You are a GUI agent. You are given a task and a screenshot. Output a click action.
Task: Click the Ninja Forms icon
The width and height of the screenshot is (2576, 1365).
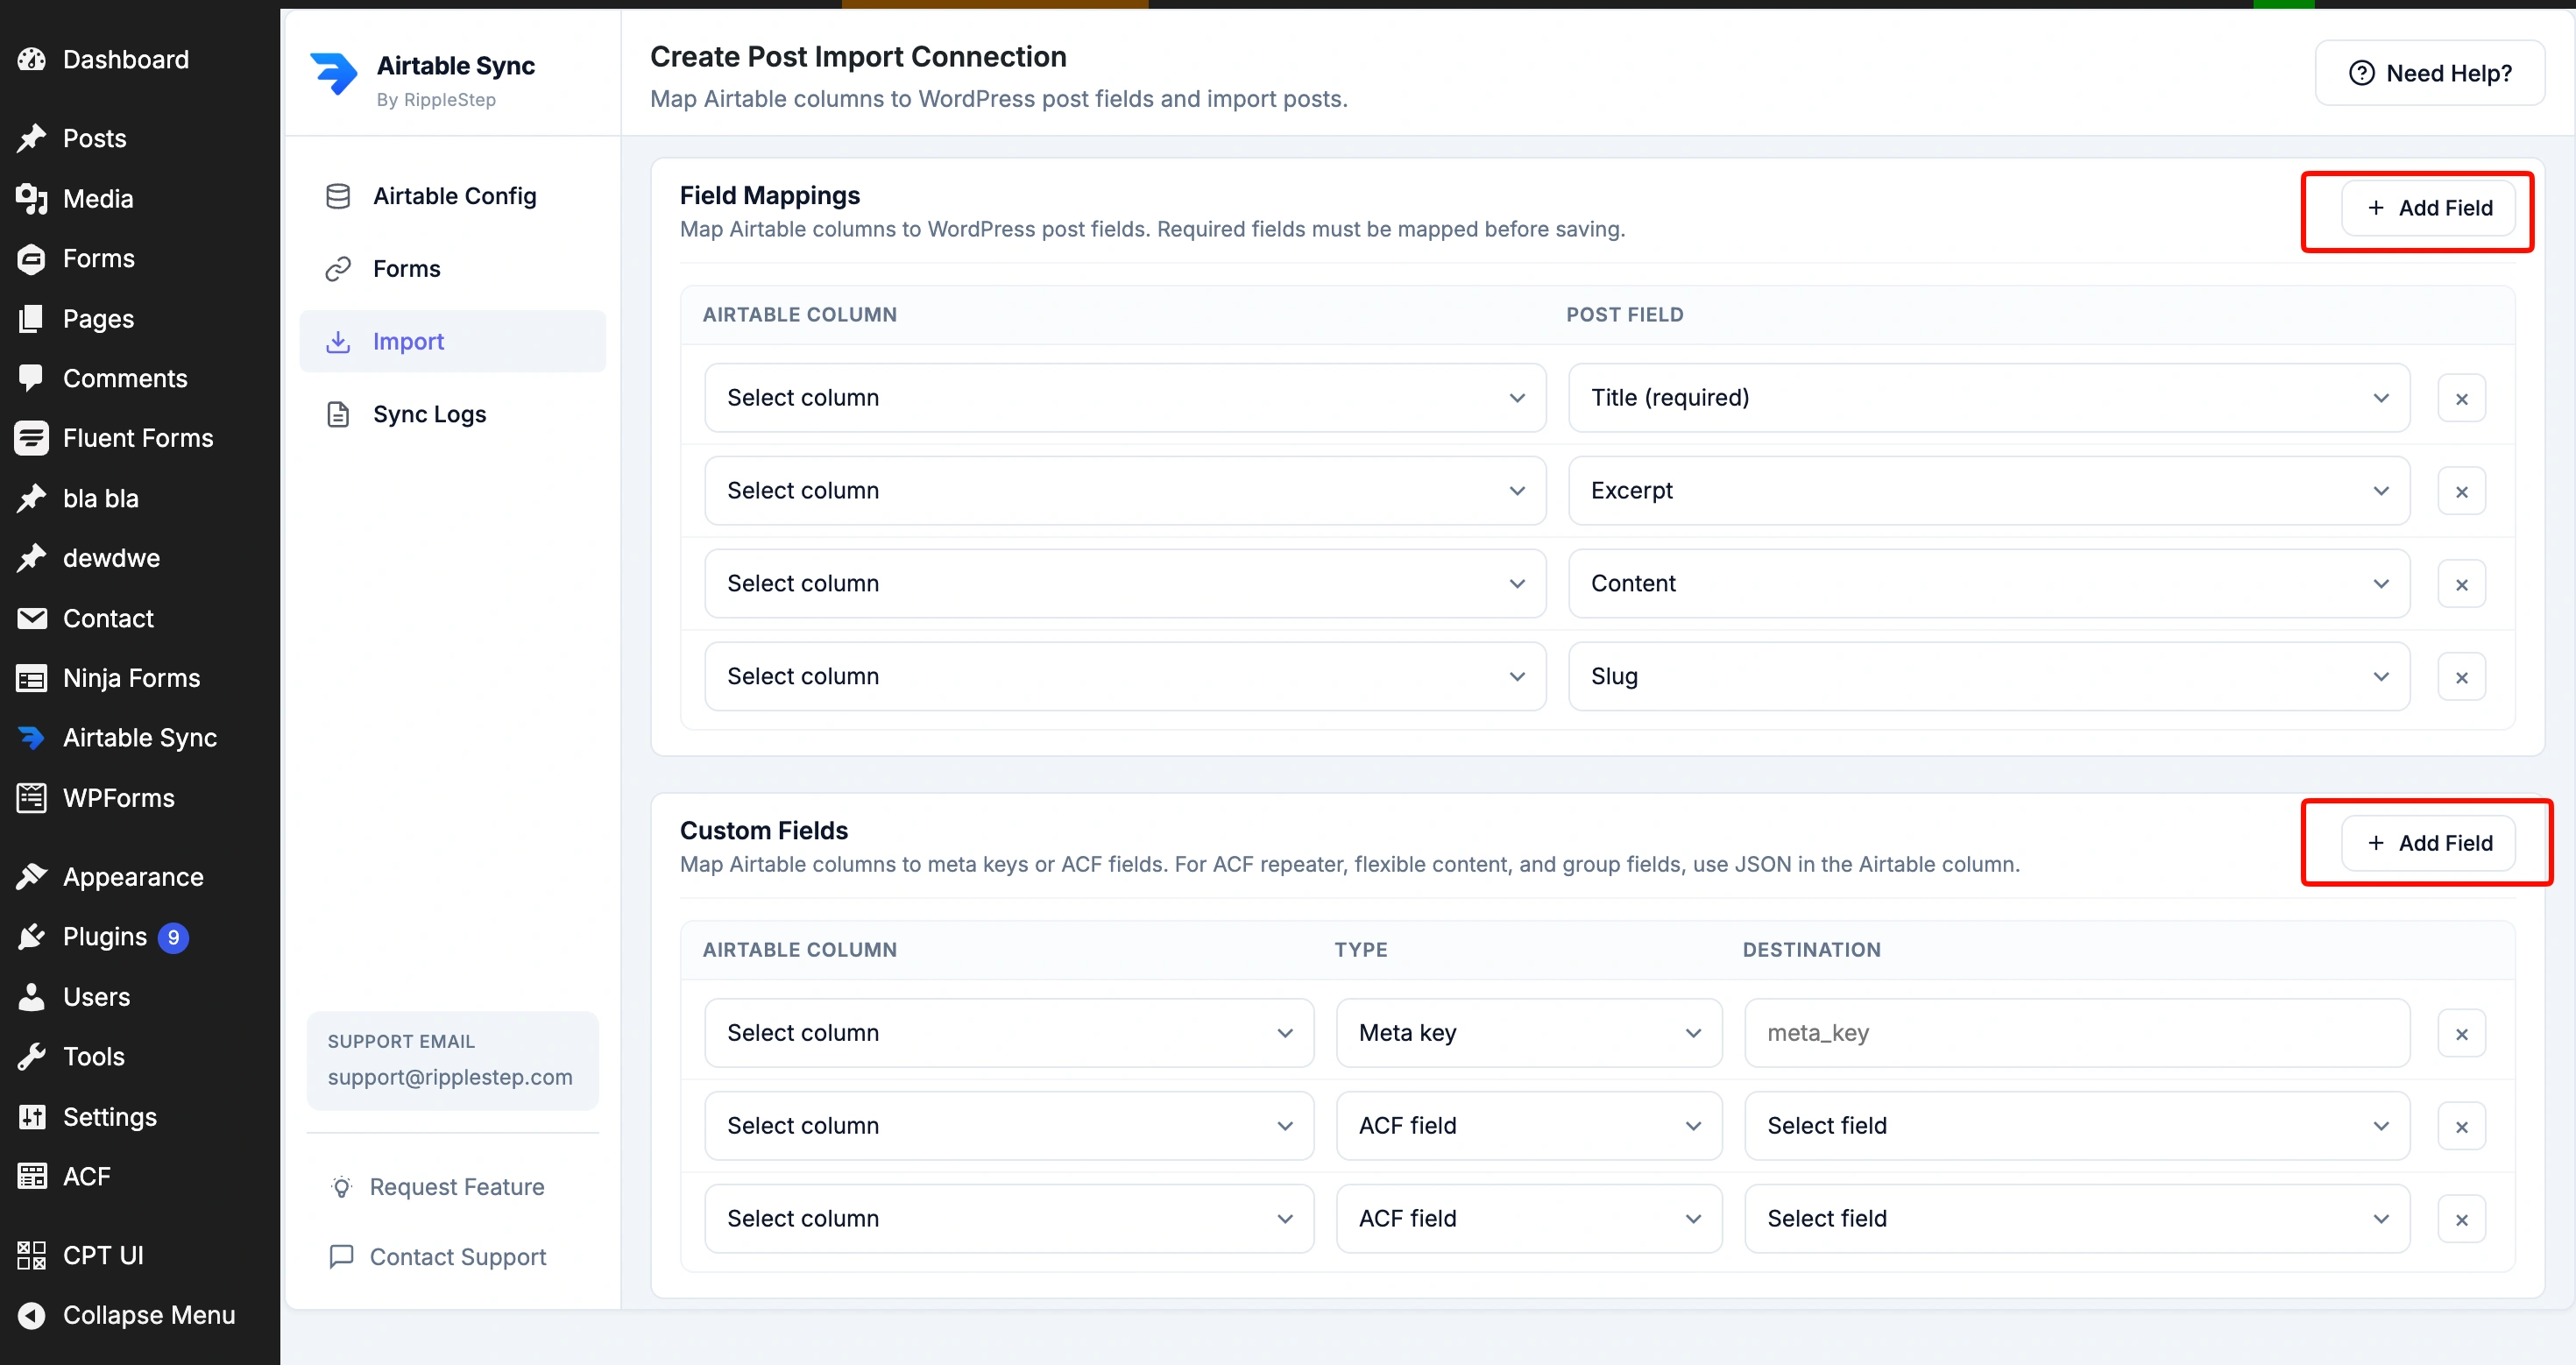pyautogui.click(x=32, y=678)
